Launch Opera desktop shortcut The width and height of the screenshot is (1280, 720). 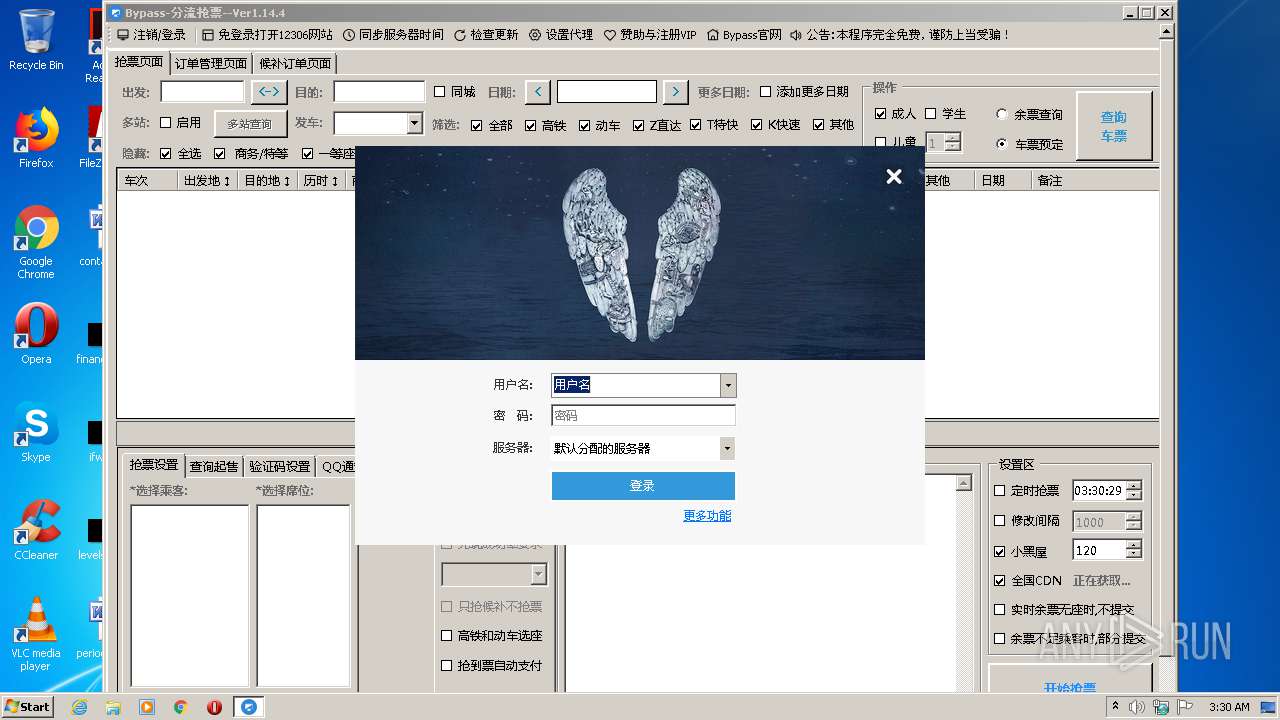coord(36,334)
